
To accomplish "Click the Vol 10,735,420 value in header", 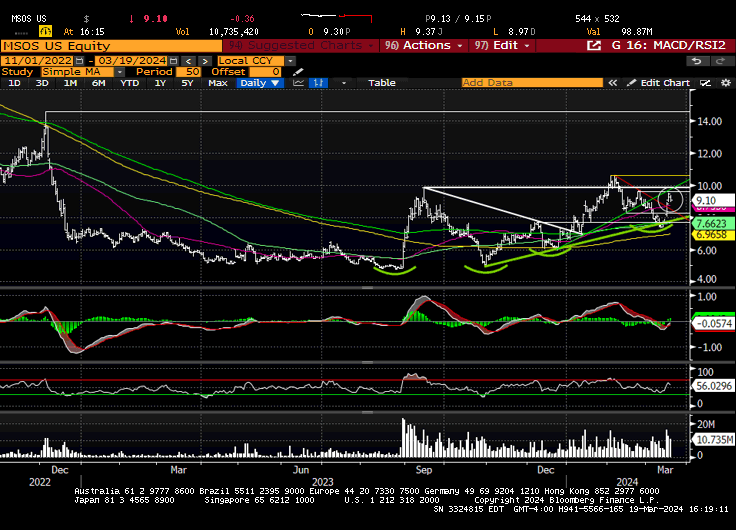I will coord(234,31).
